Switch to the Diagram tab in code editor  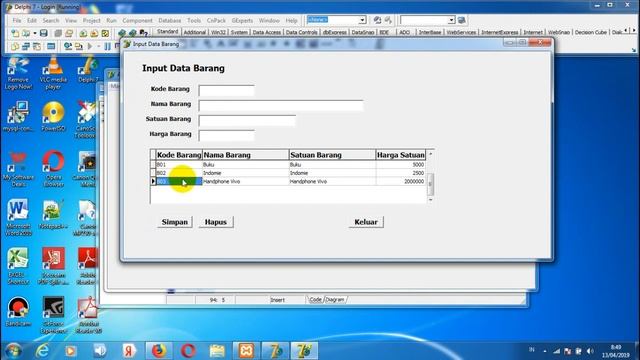335,300
